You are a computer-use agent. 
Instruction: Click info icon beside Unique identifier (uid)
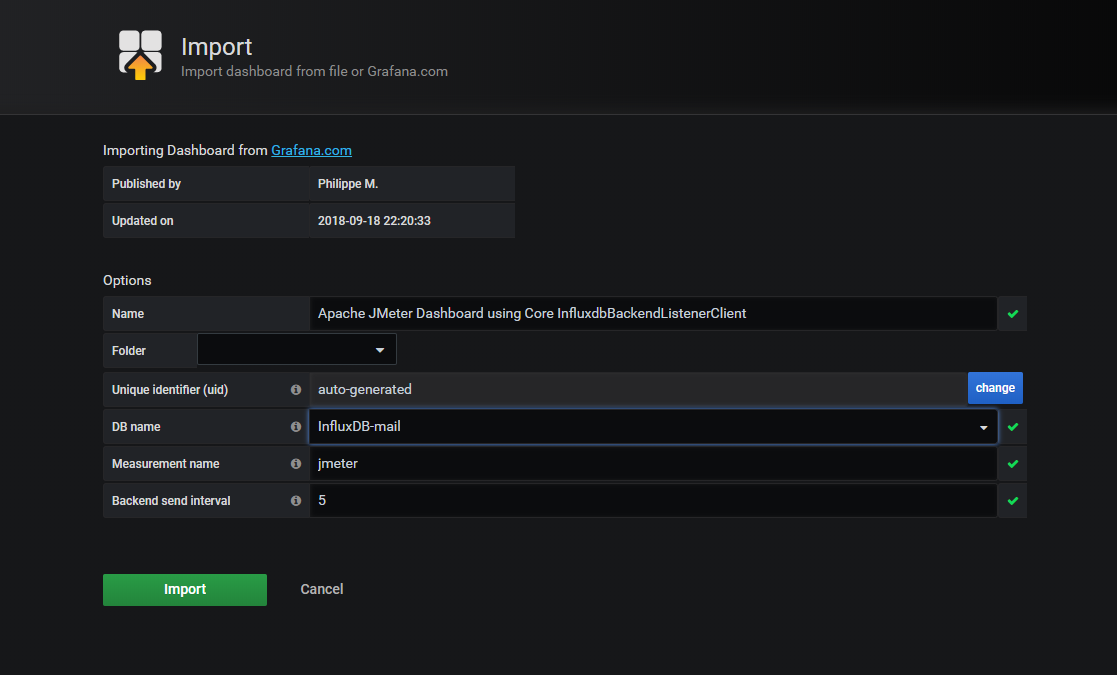click(x=296, y=390)
